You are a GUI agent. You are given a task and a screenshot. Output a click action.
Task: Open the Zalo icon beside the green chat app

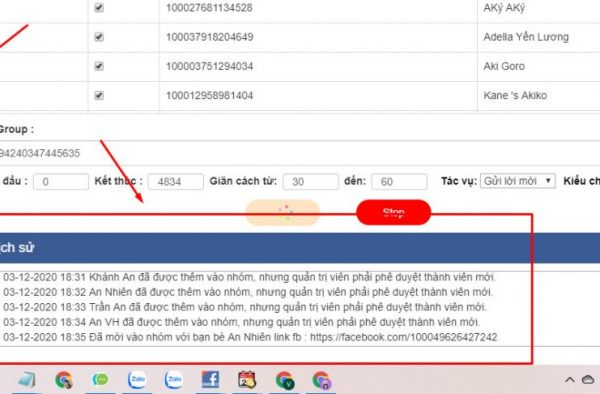tap(137, 379)
